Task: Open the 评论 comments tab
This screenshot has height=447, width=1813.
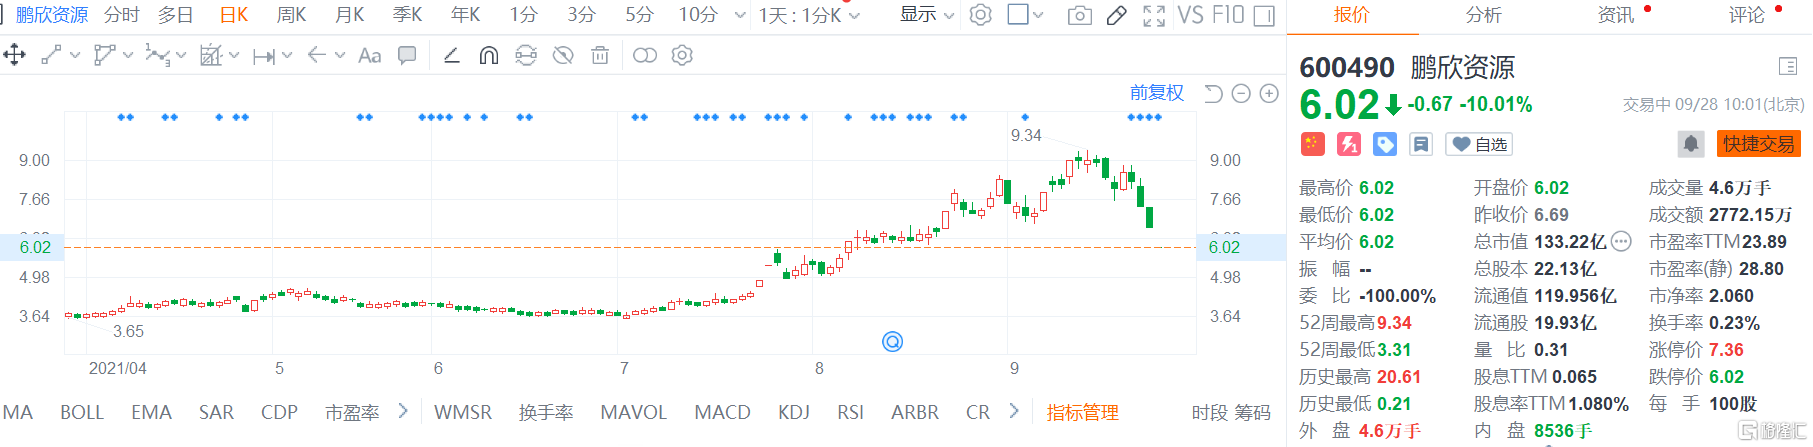Action: [1747, 15]
